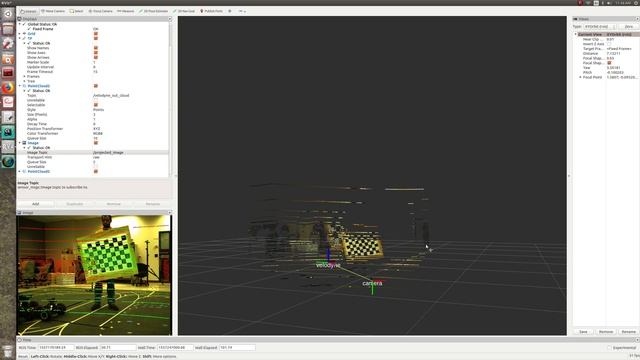Open the Ubuntu Software launcher icon
This screenshot has height=360, width=640.
pyautogui.click(x=8, y=58)
